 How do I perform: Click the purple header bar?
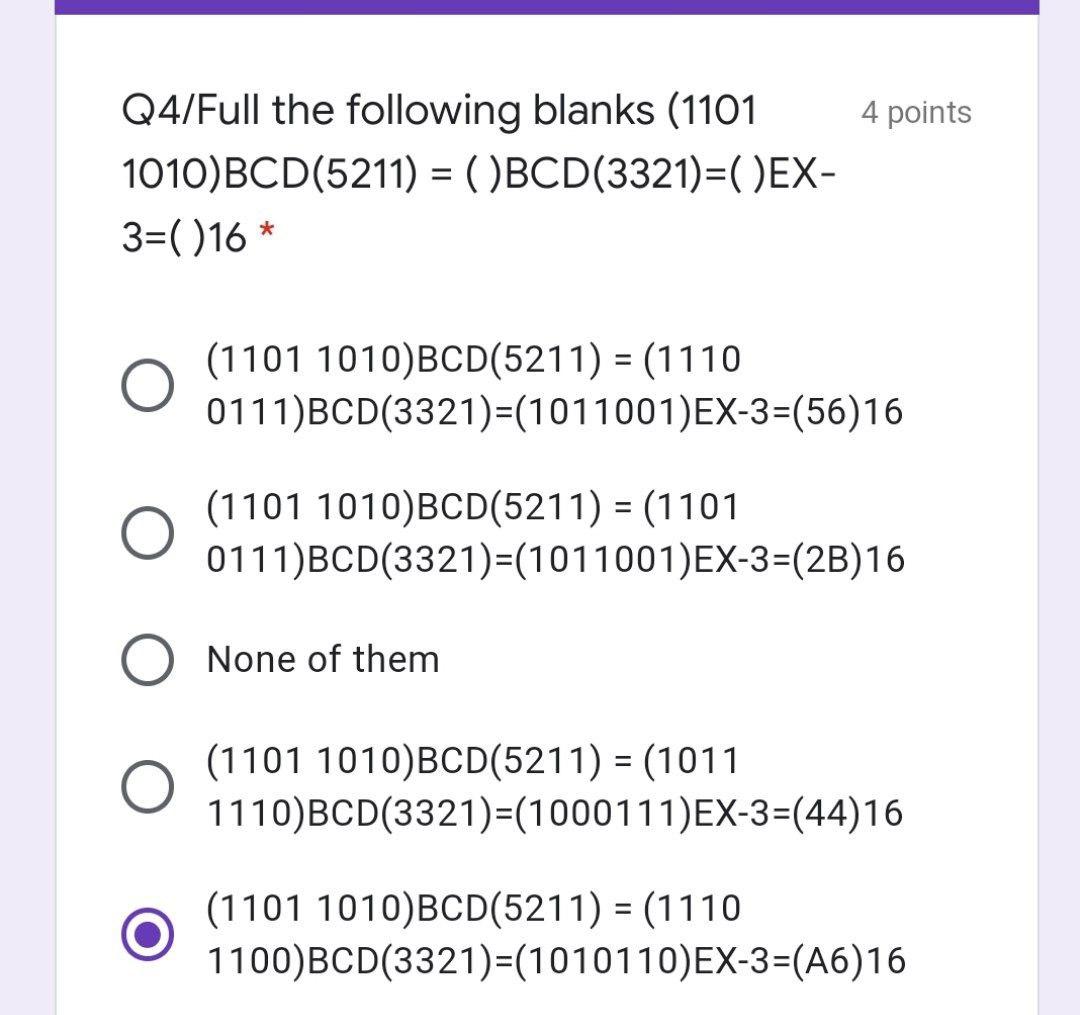coord(540,5)
